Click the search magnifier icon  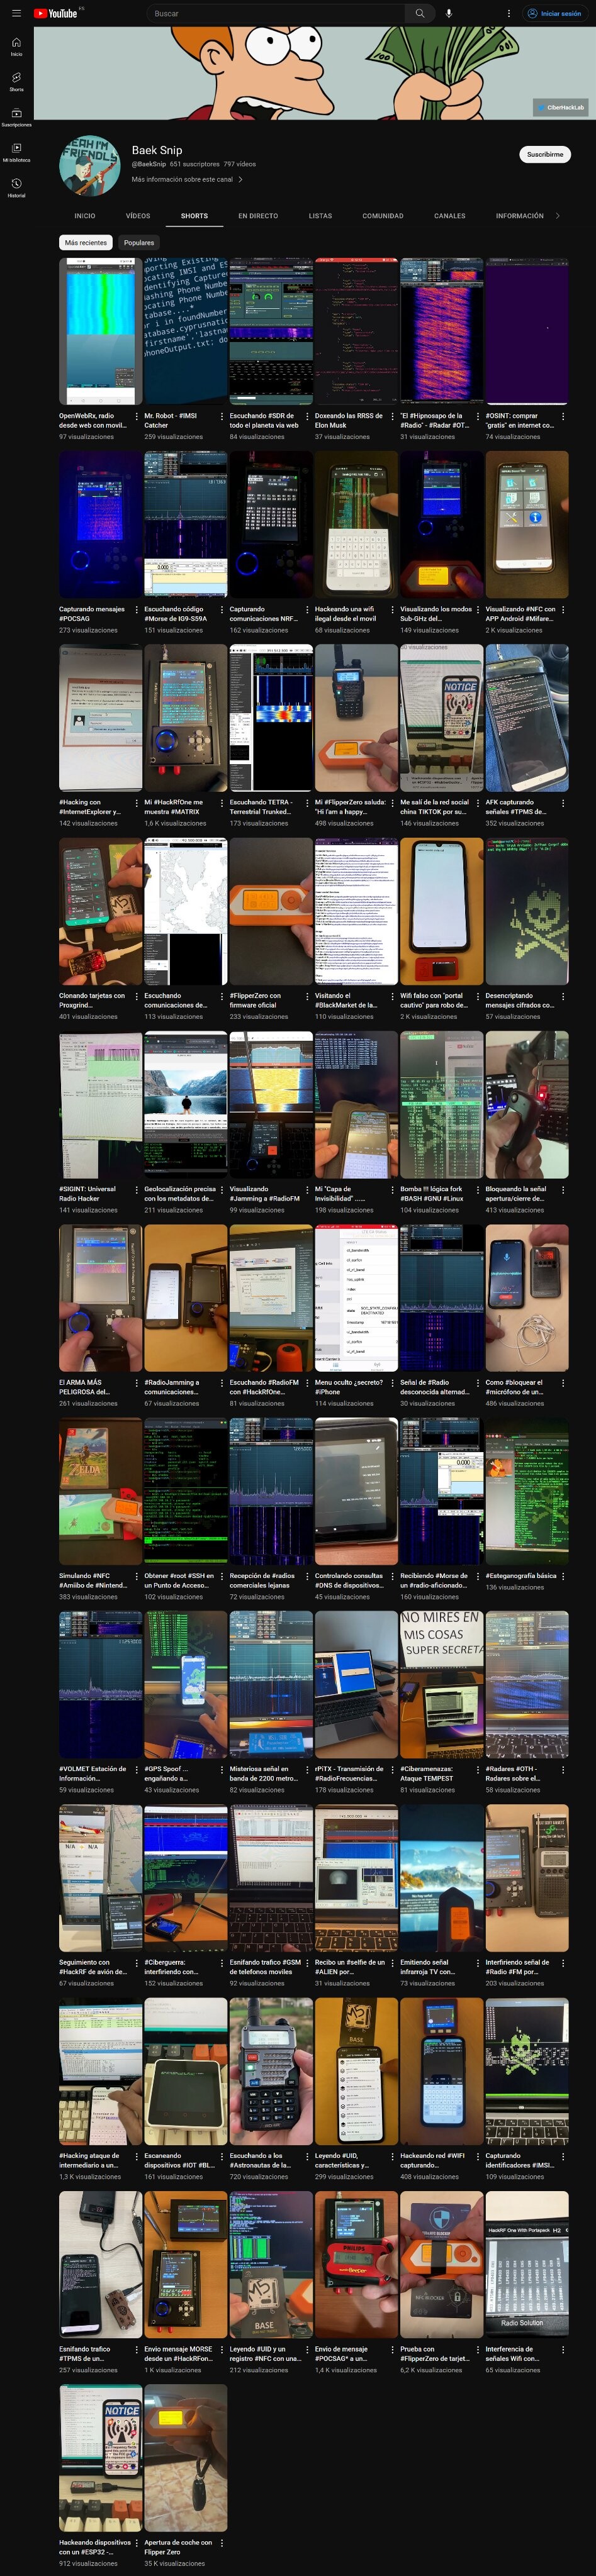420,13
